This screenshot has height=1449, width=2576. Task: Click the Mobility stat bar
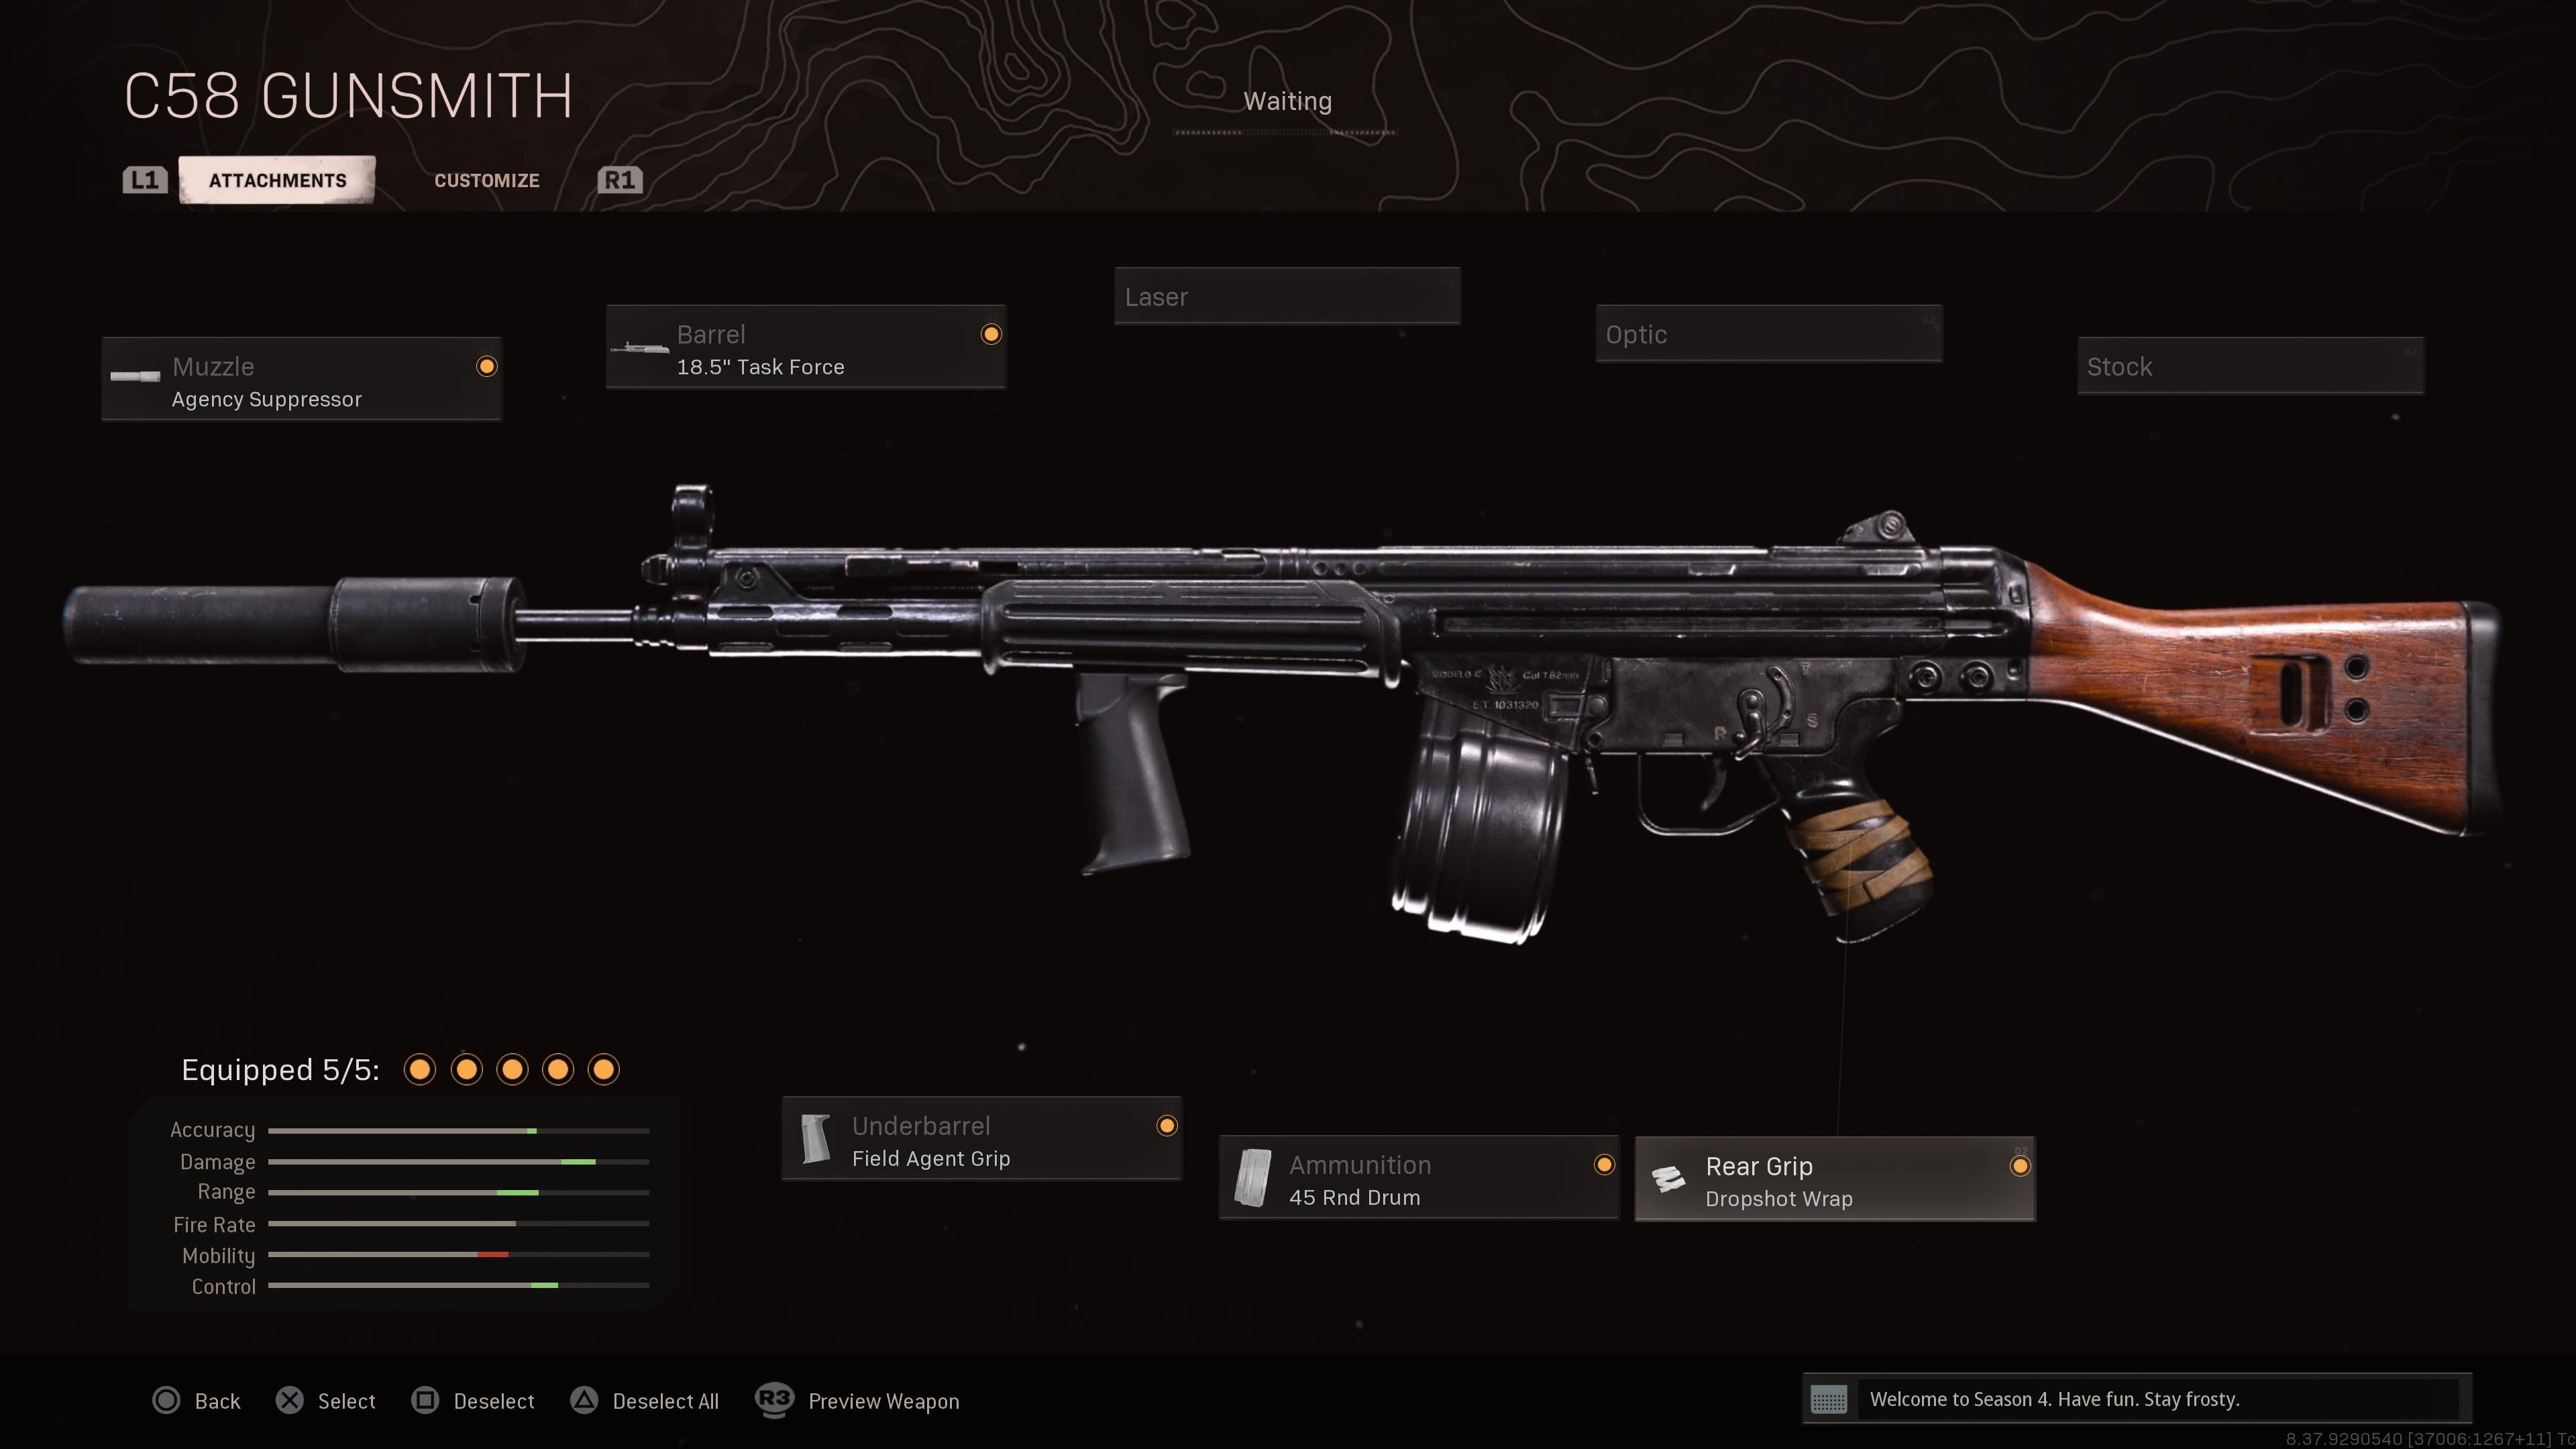(x=459, y=1254)
